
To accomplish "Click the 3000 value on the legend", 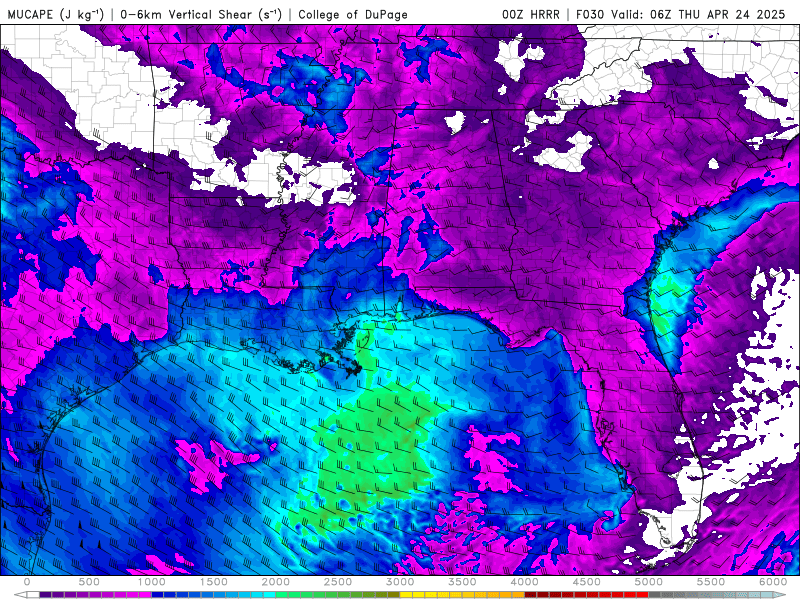I will pos(401,582).
